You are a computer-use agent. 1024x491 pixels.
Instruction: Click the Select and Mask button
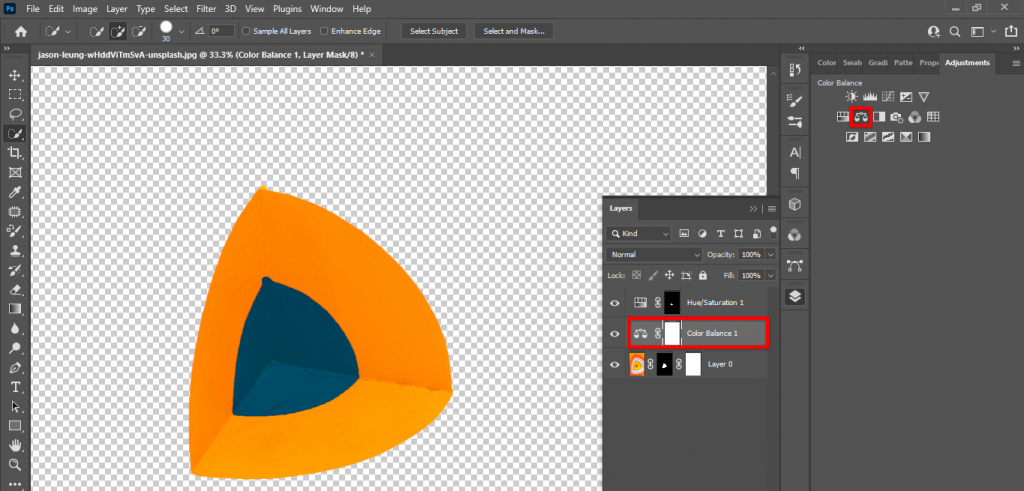click(x=513, y=31)
